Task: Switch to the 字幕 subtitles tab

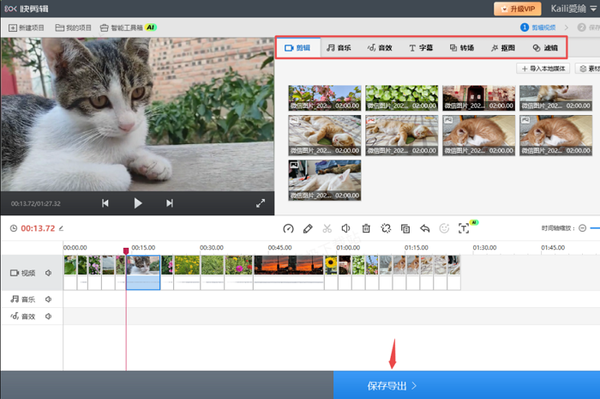Action: 421,48
